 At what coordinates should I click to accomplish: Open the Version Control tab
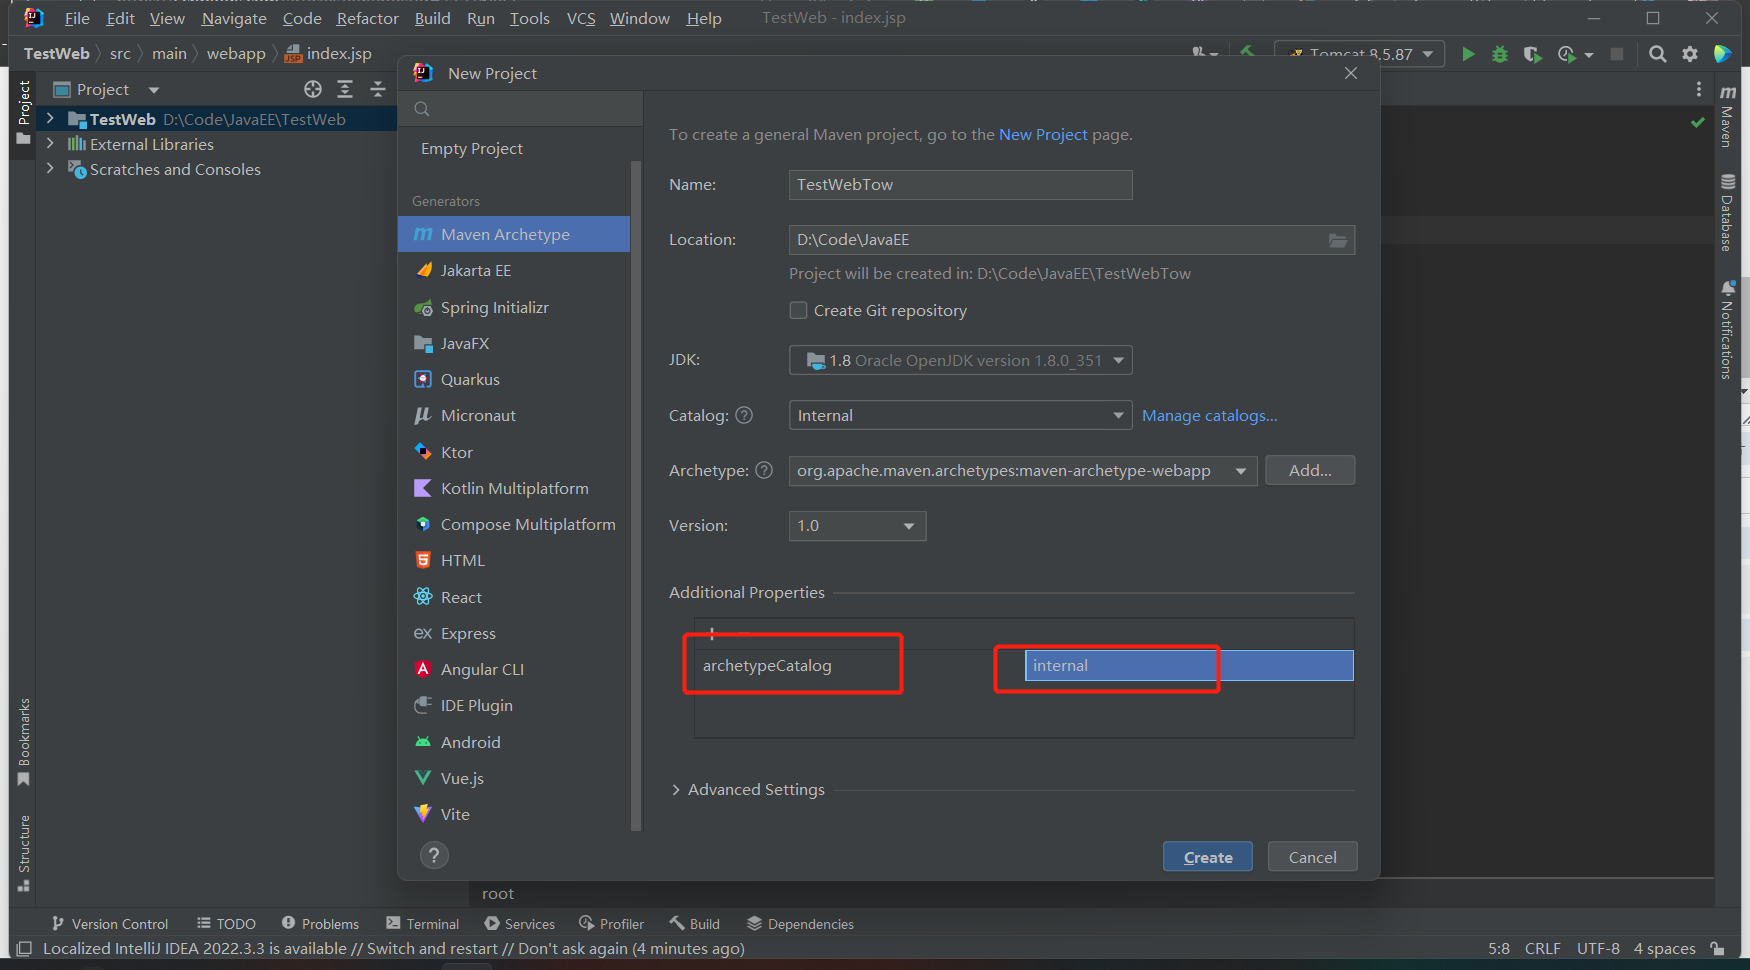(110, 924)
